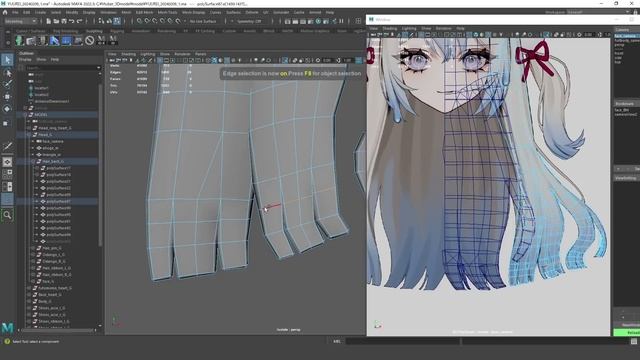The width and height of the screenshot is (640, 360).
Task: Activate the Paint Selection tool
Action: [x=7, y=84]
